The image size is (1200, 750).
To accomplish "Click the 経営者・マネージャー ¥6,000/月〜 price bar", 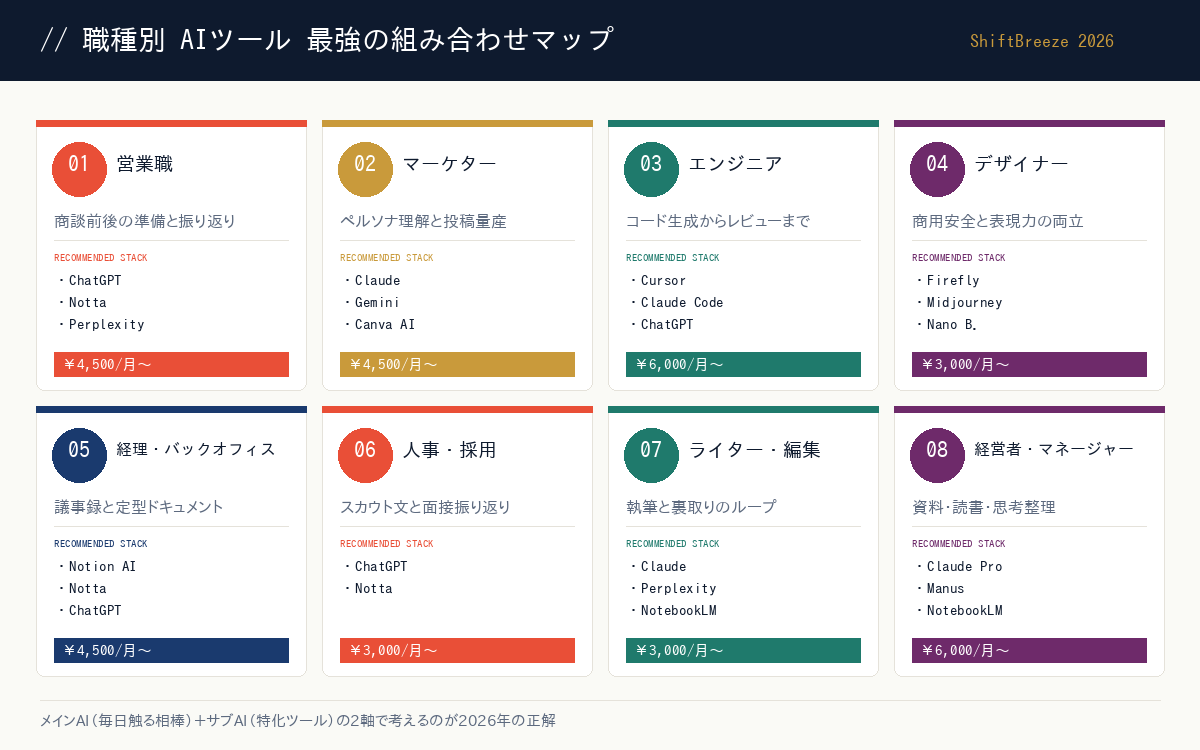I will tap(1029, 650).
